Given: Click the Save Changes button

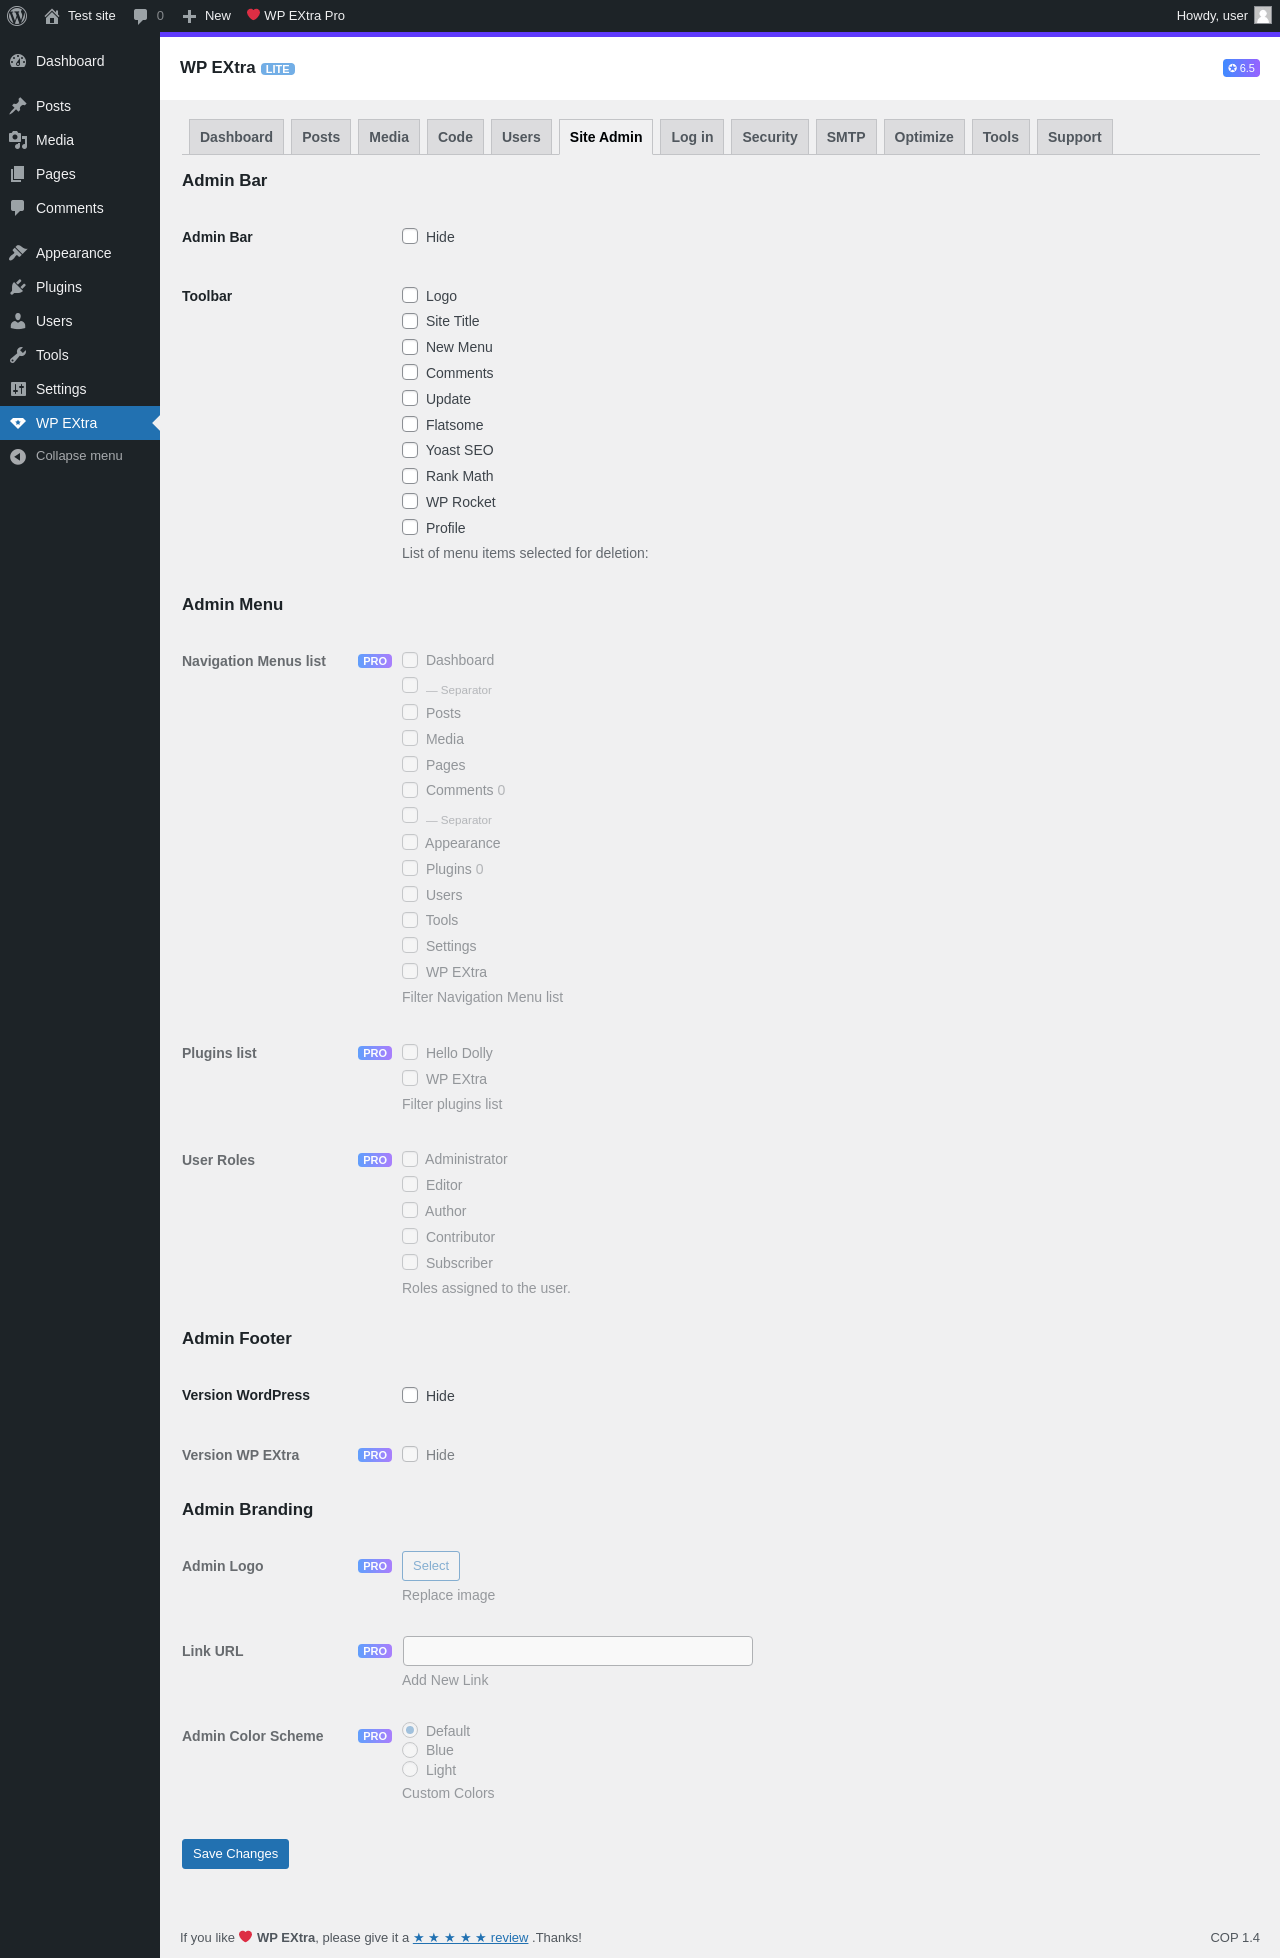Looking at the screenshot, I should coord(235,1854).
